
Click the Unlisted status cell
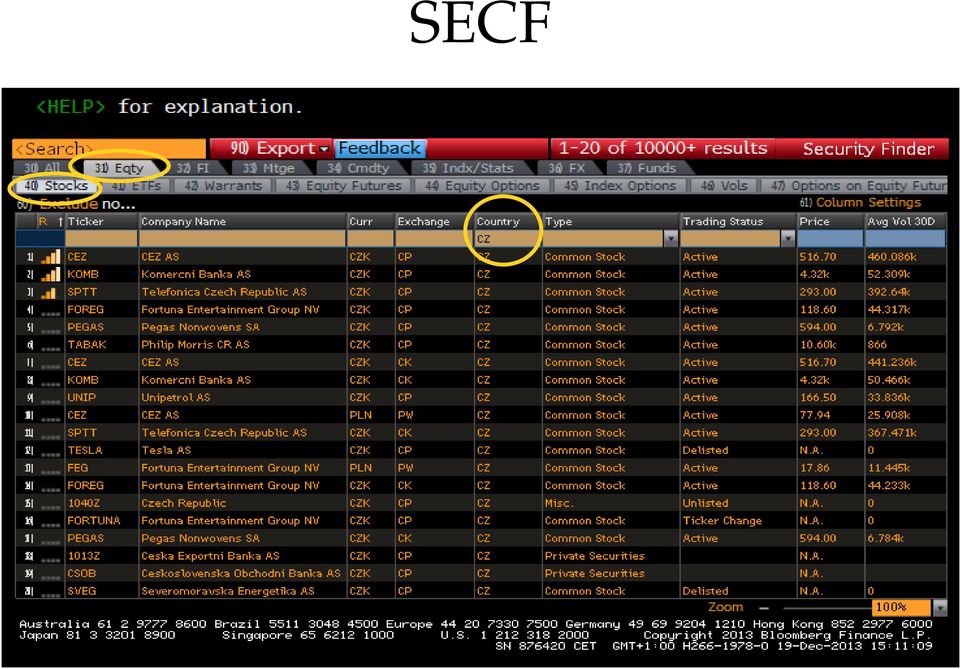pos(705,503)
